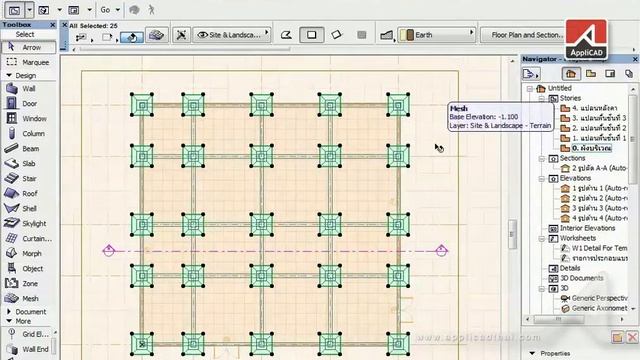Select the Curtain Wall tool
The width and height of the screenshot is (640, 360).
point(29,238)
